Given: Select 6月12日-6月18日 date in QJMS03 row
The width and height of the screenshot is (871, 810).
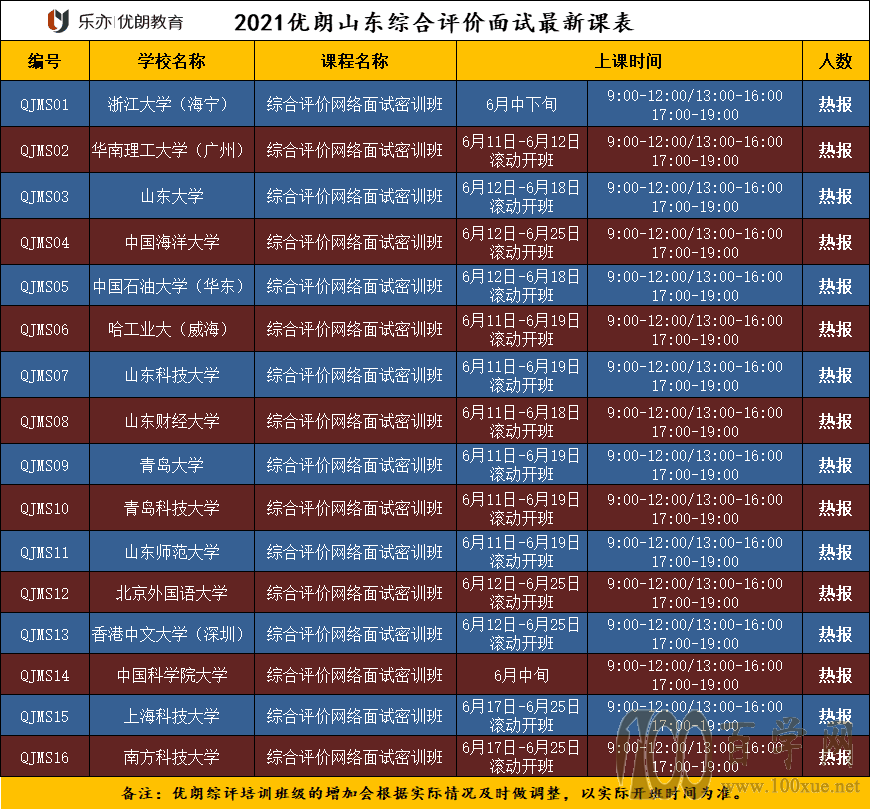Looking at the screenshot, I should point(521,188).
